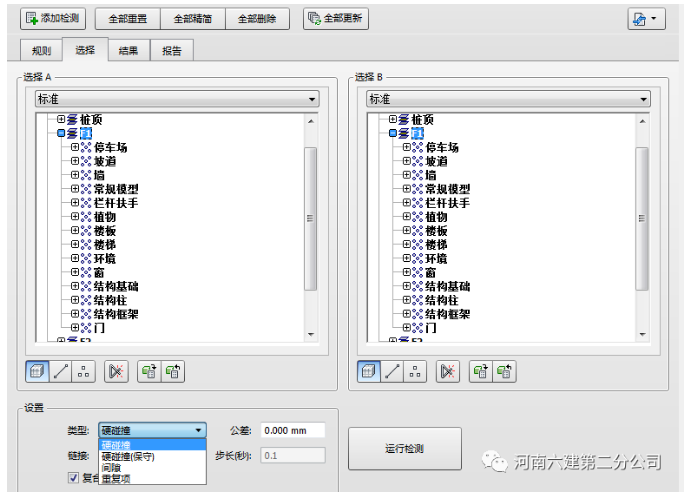
Task: Expand the 桩顶 node in 选择 A
Action: (x=61, y=119)
